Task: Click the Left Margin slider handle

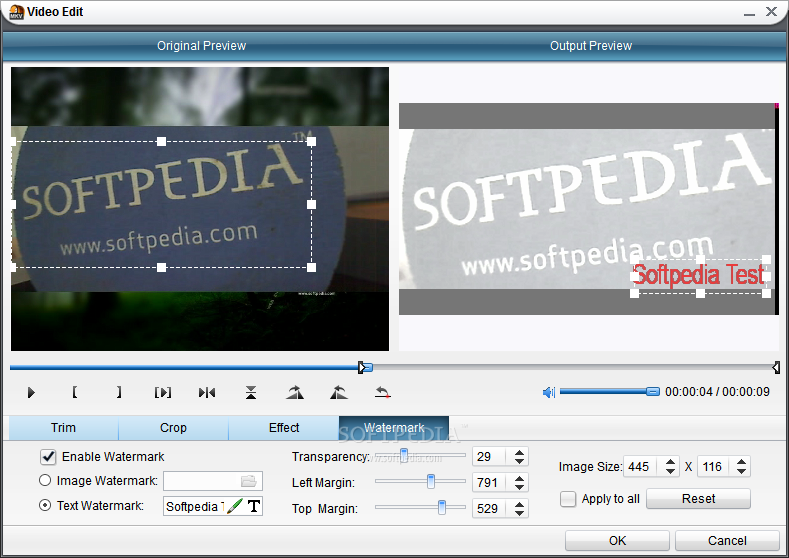Action: click(x=431, y=482)
